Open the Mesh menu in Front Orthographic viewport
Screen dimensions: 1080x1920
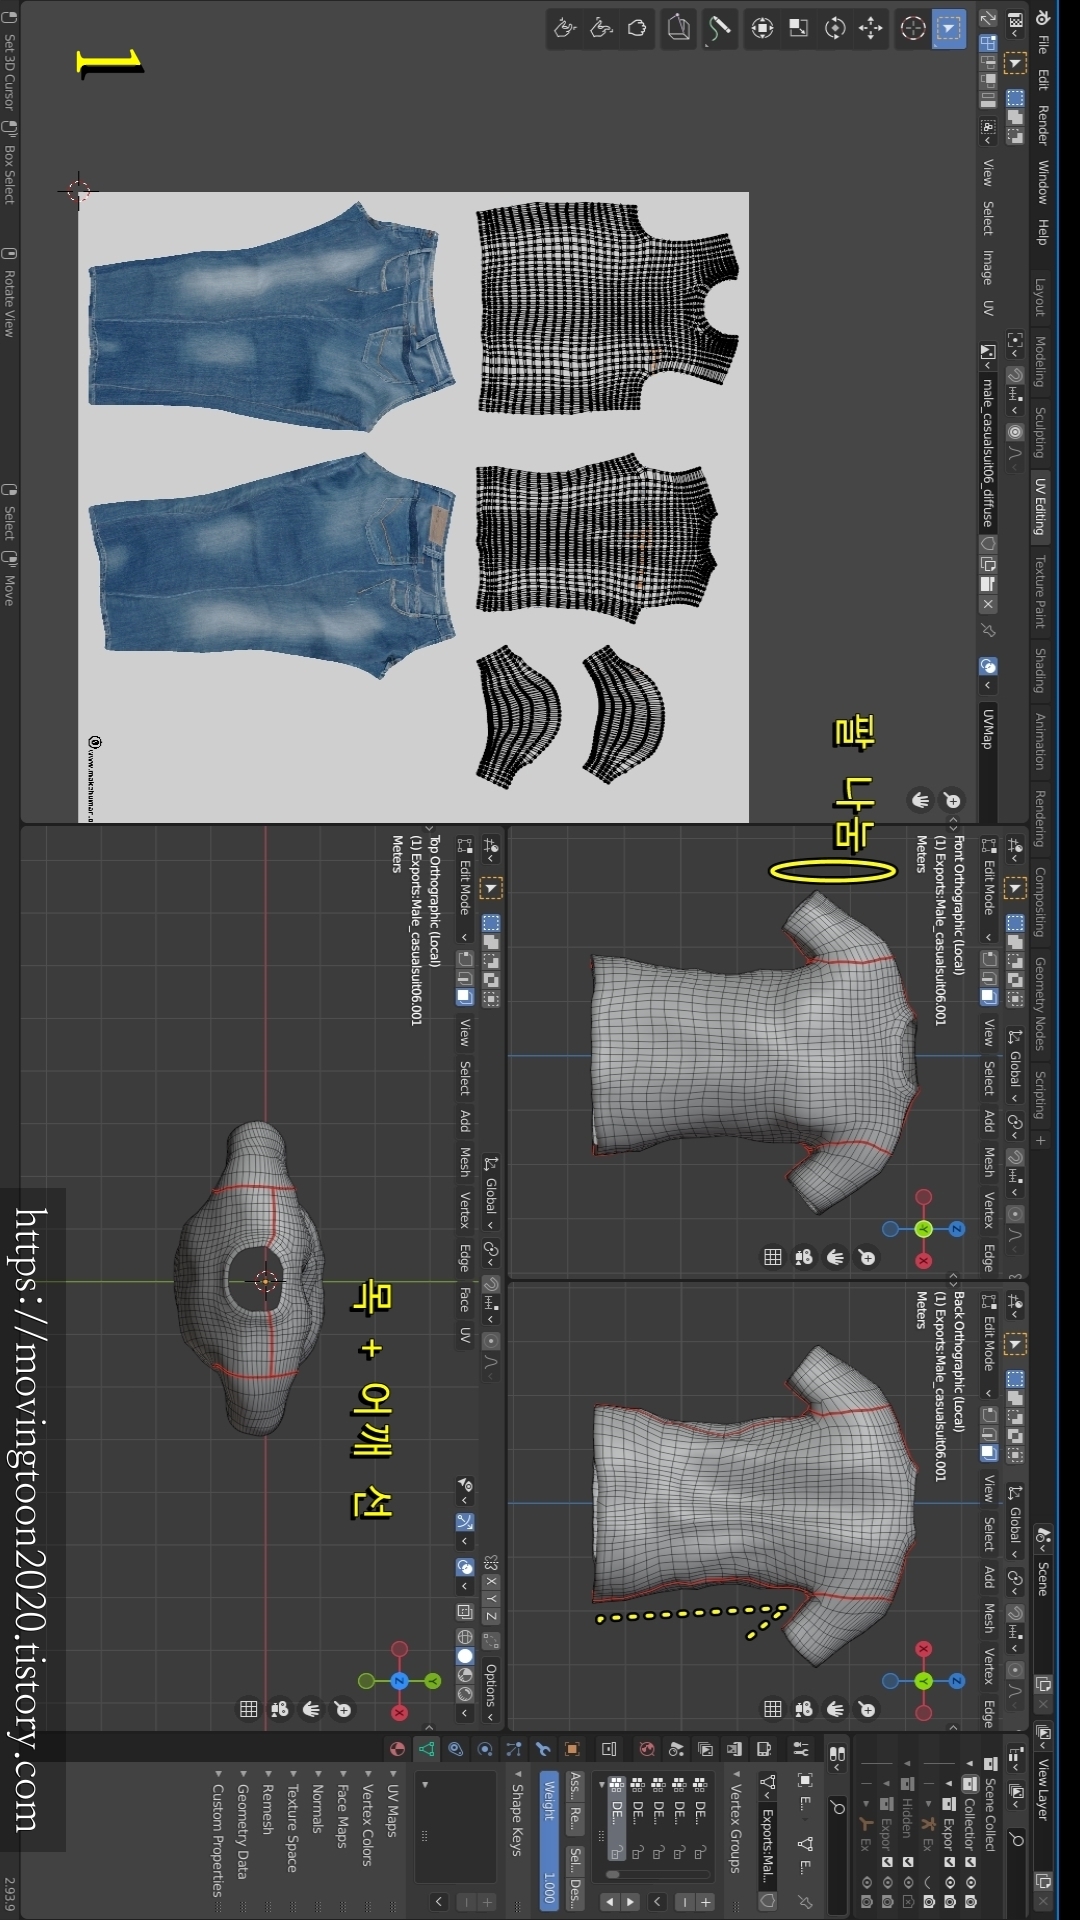point(988,1162)
